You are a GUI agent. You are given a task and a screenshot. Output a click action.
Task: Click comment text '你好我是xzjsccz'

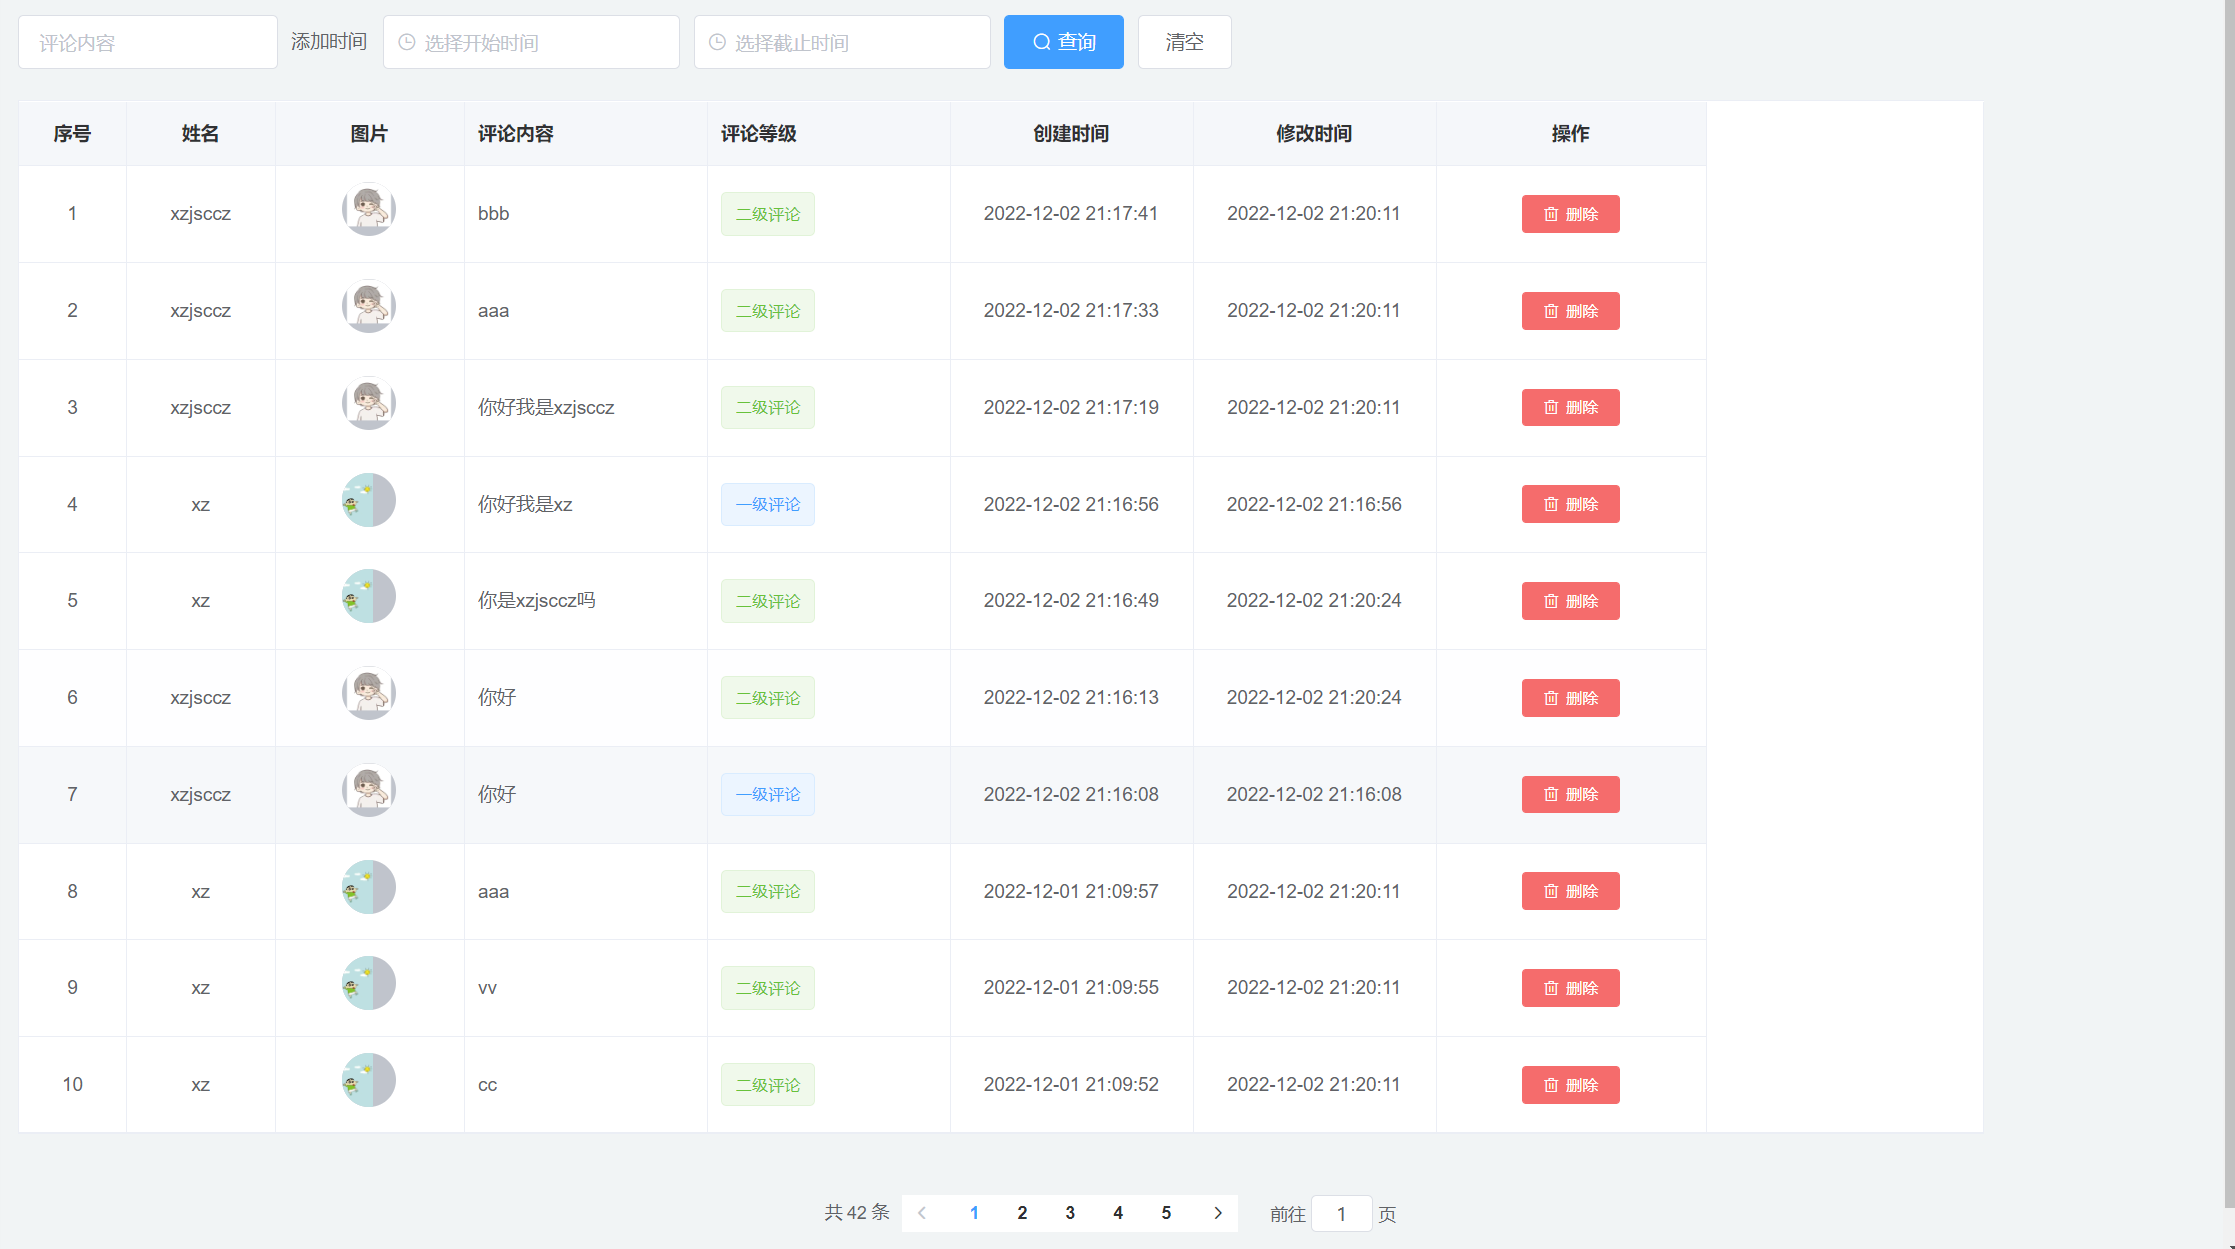click(x=546, y=407)
